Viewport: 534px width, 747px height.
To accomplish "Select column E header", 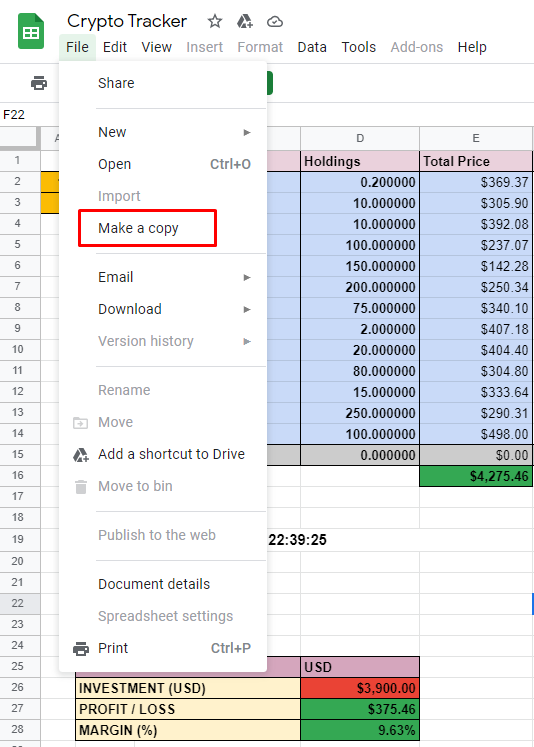I will 476,138.
